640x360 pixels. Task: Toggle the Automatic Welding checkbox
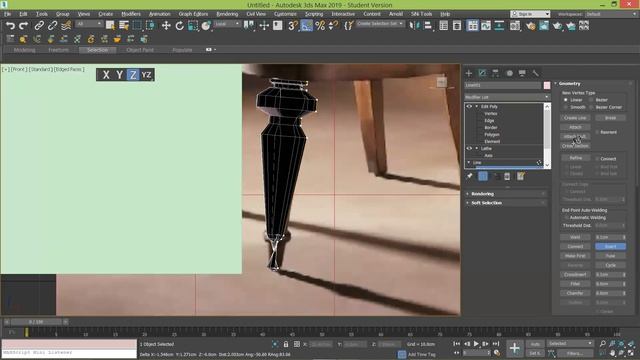point(566,218)
